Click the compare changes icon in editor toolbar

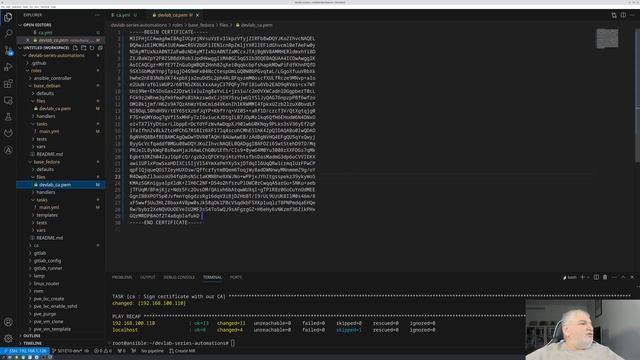614,15
